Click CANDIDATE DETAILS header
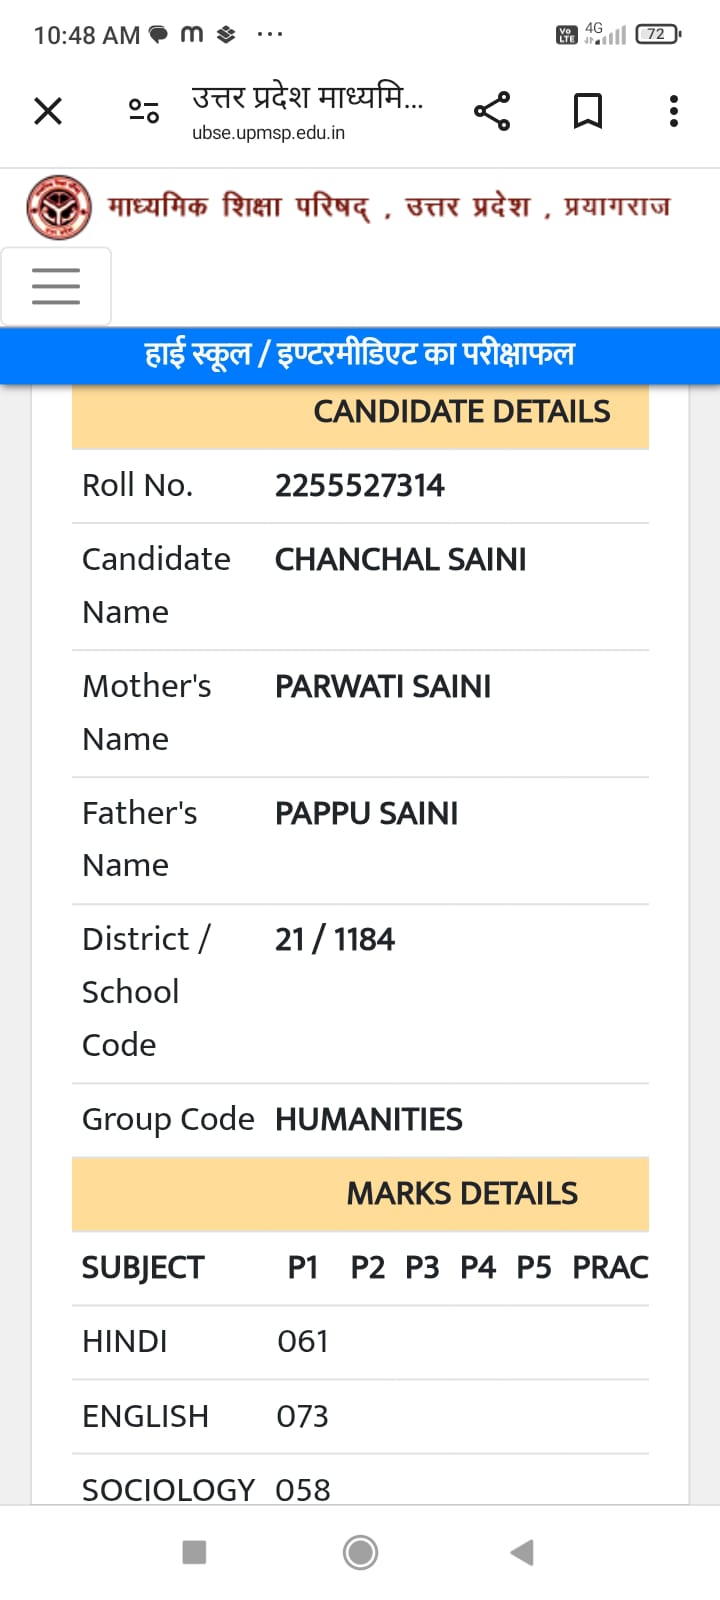 point(461,412)
